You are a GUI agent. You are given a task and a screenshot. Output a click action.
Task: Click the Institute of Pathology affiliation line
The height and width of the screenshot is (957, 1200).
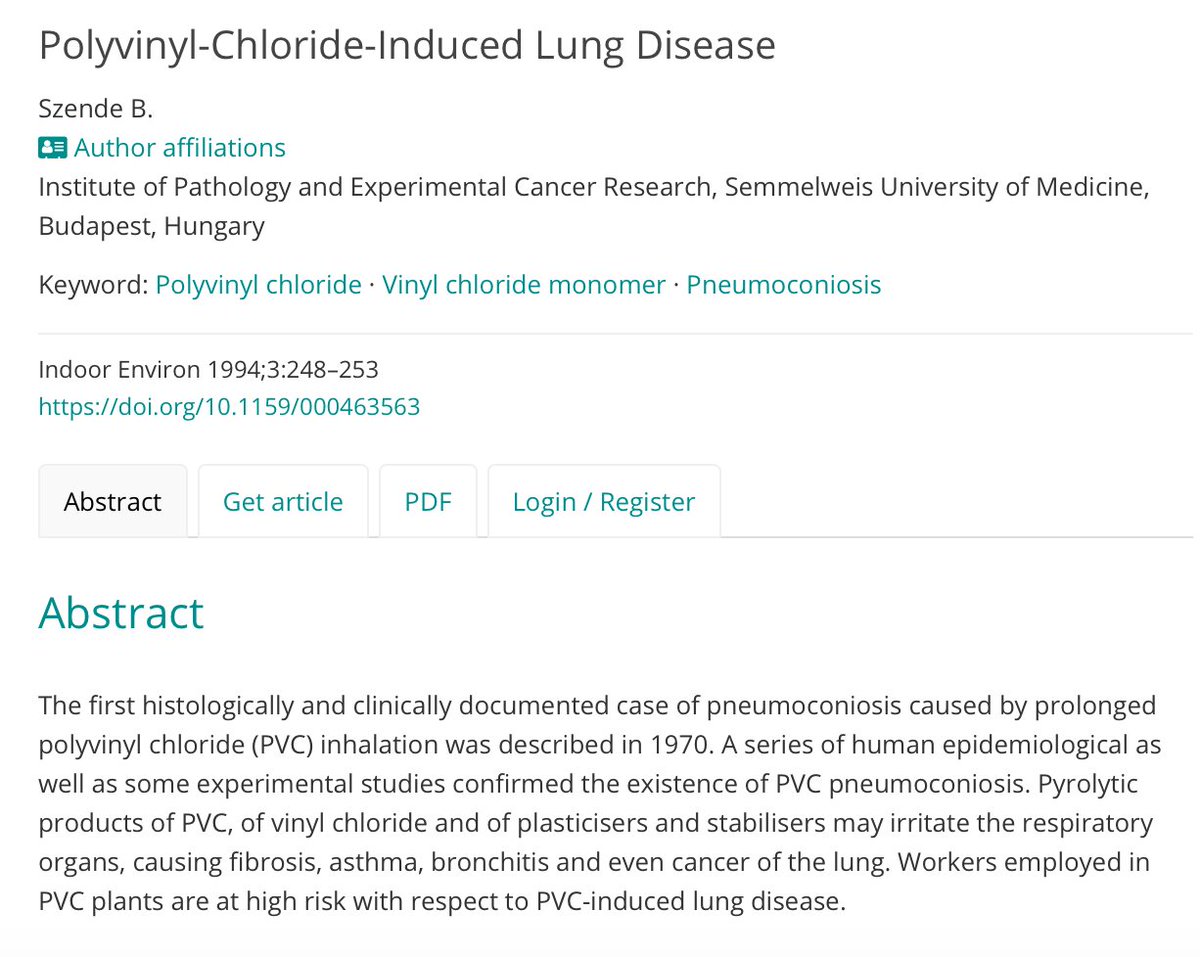coord(592,187)
